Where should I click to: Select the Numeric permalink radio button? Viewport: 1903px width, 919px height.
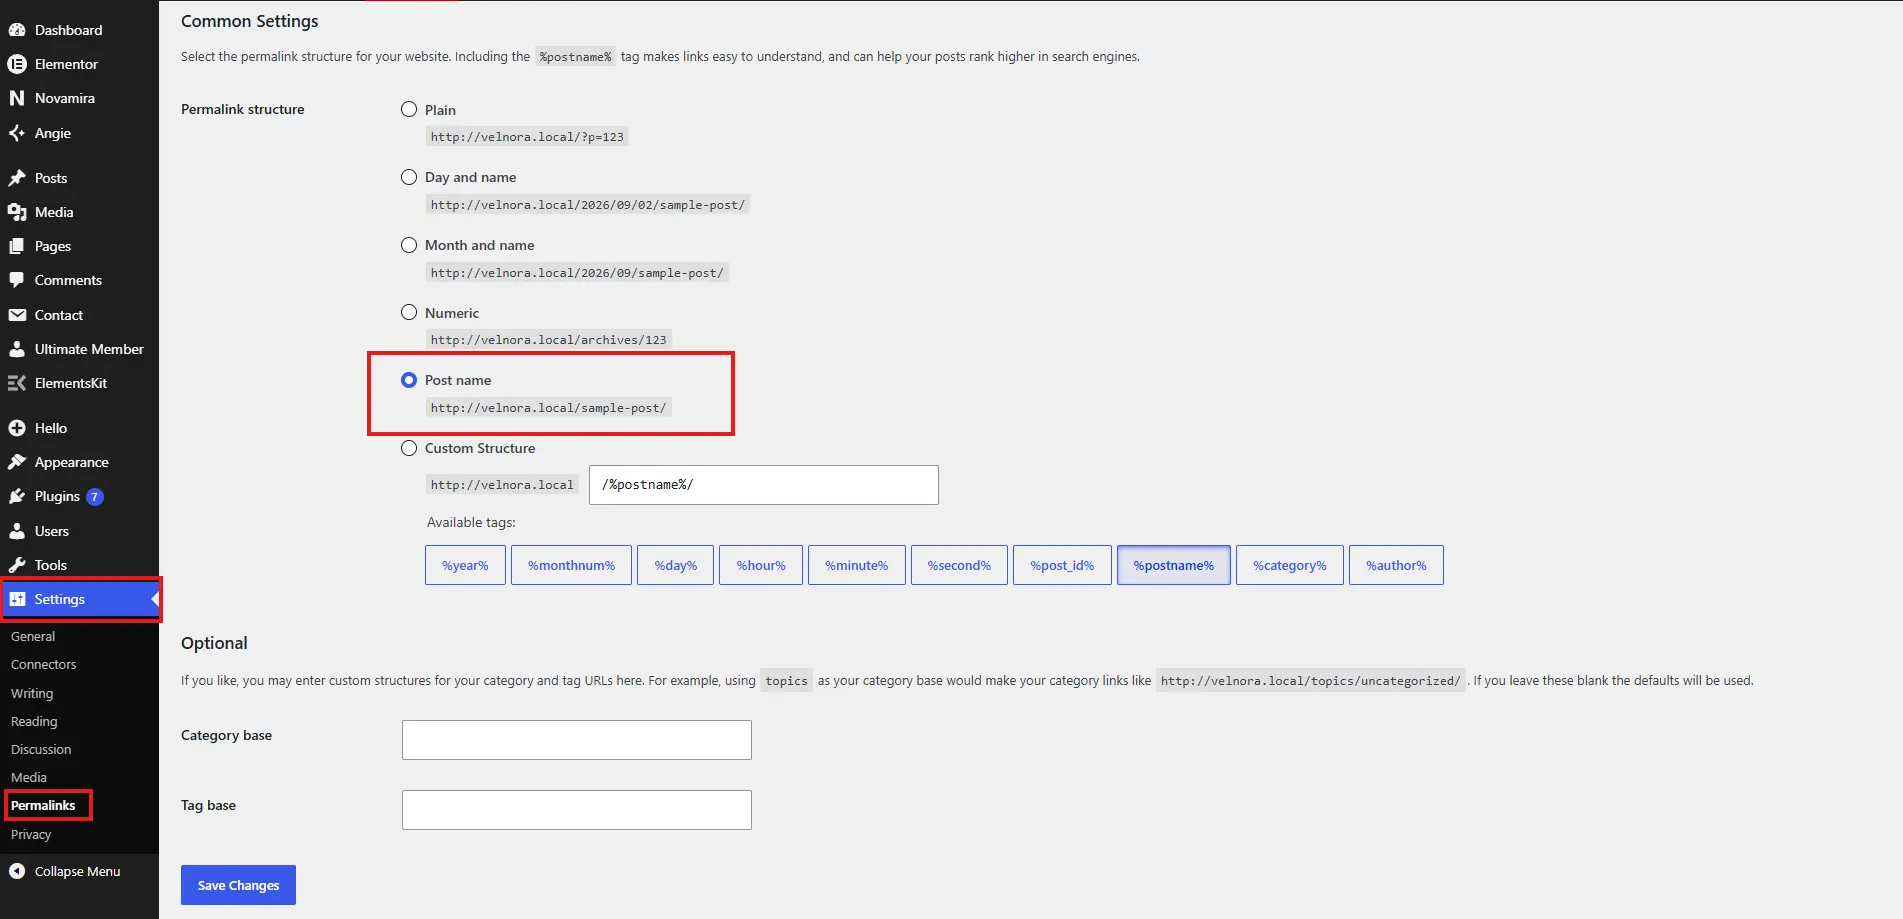click(x=409, y=312)
